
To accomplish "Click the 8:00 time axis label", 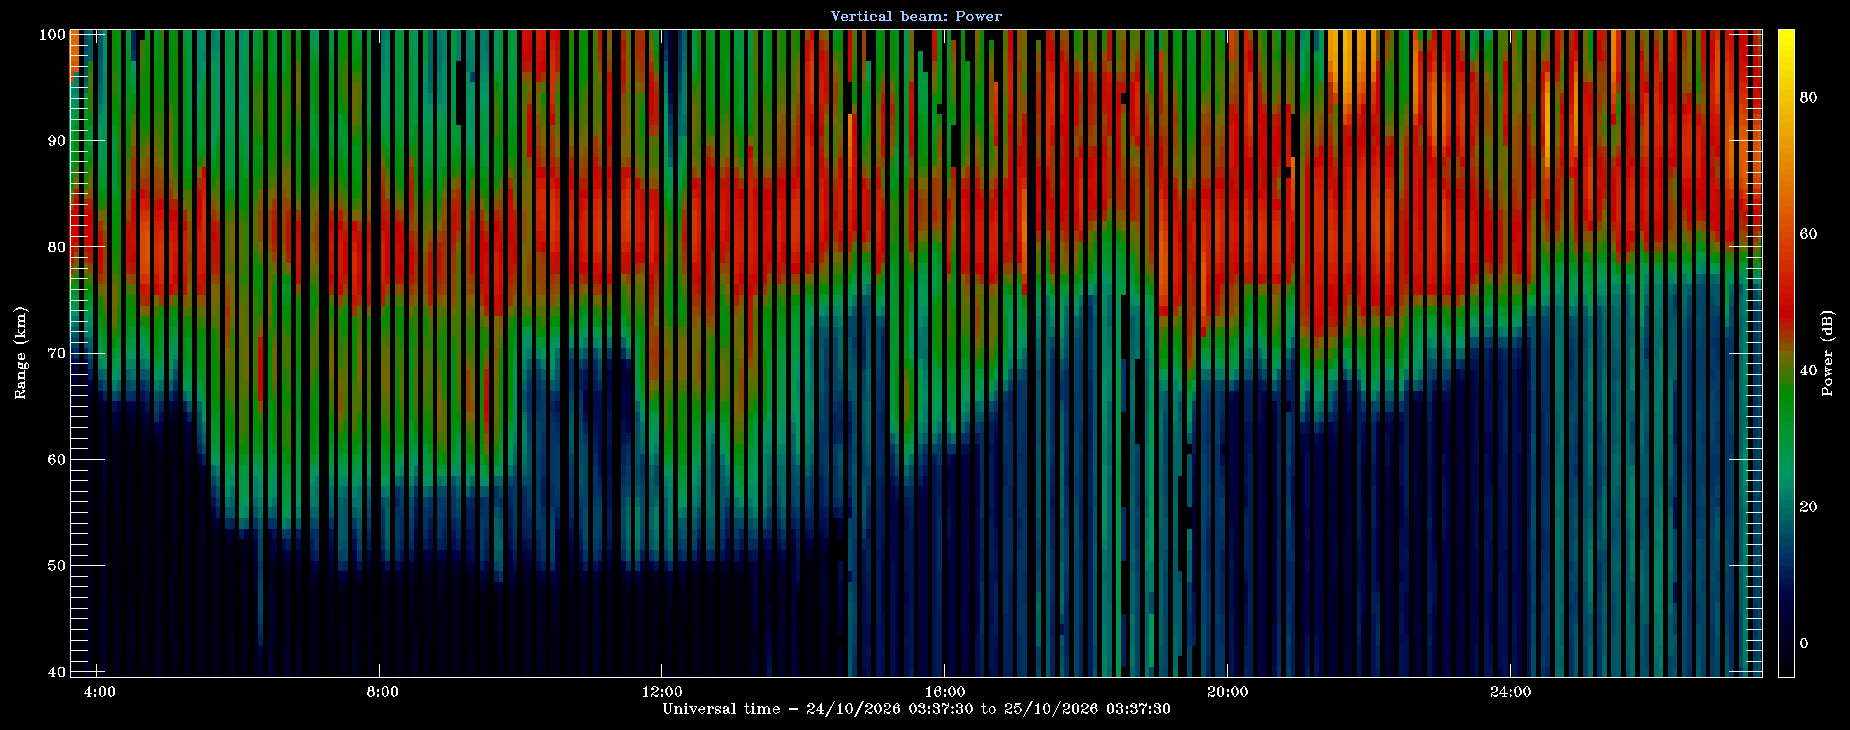I will coord(382,692).
